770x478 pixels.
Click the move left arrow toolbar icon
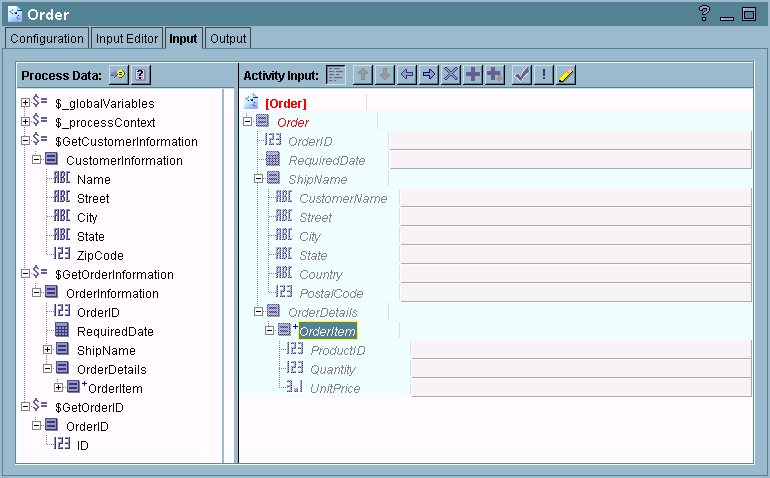click(x=407, y=75)
